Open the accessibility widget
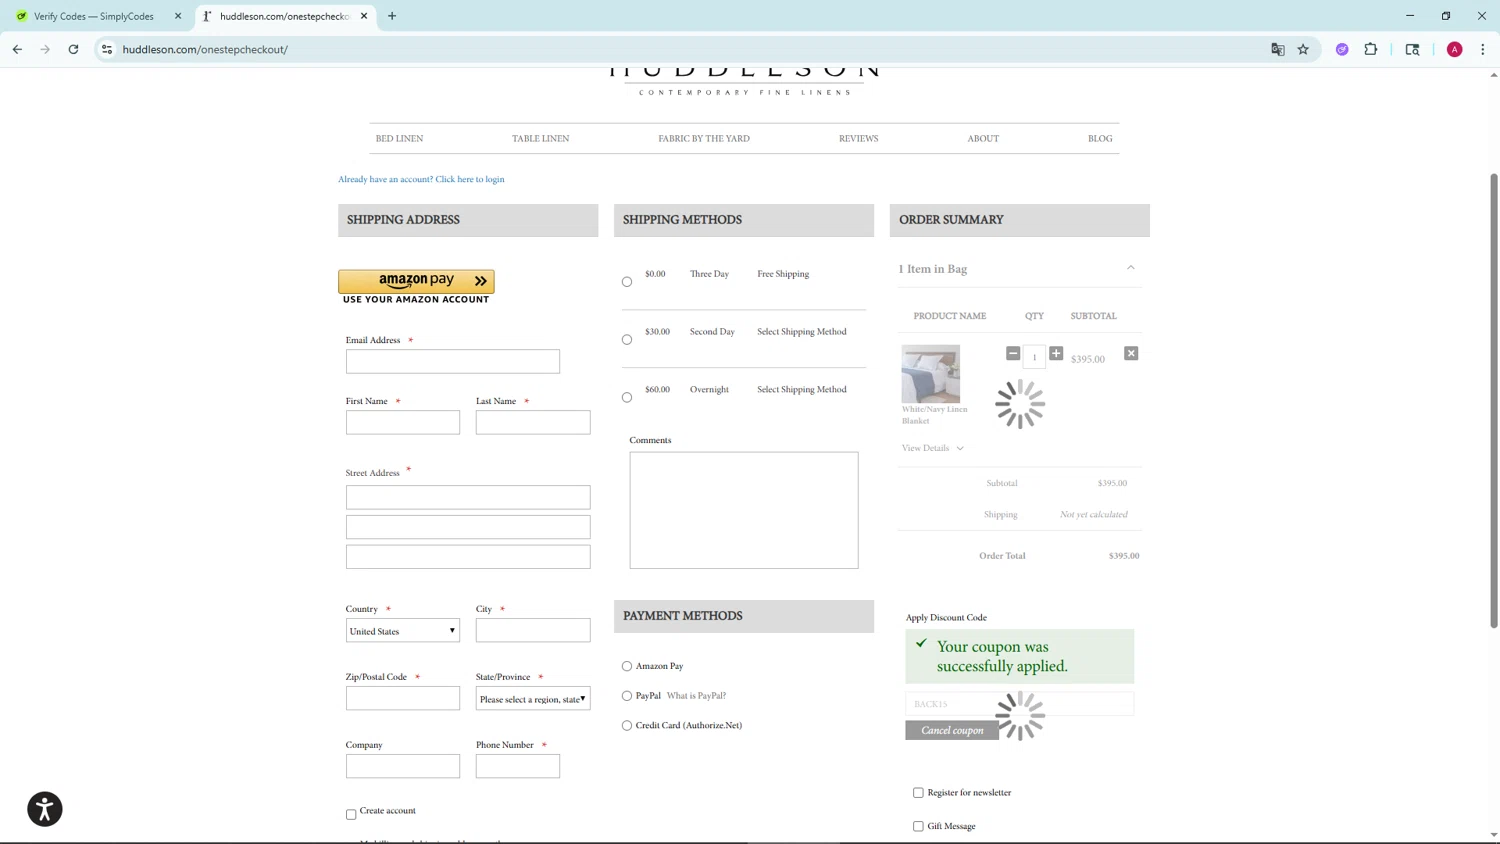This screenshot has height=844, width=1500. [45, 809]
